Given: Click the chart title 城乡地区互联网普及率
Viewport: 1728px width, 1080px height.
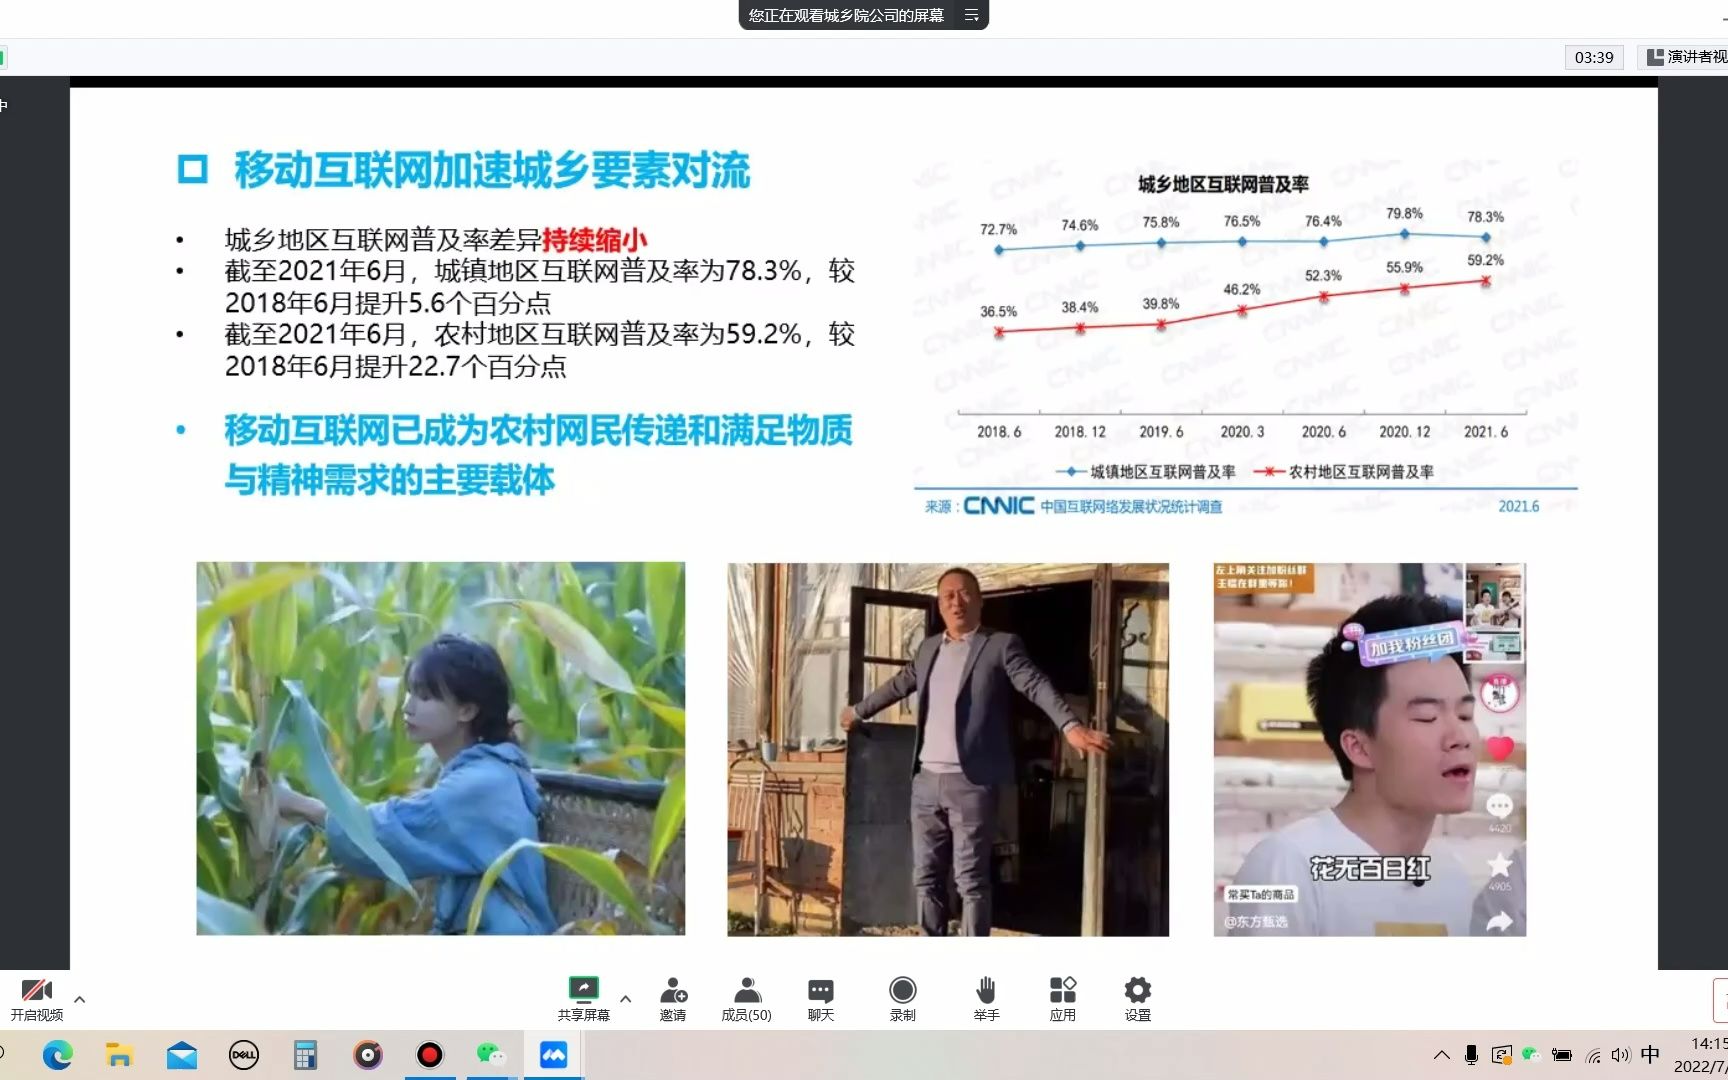Looking at the screenshot, I should pyautogui.click(x=1223, y=184).
